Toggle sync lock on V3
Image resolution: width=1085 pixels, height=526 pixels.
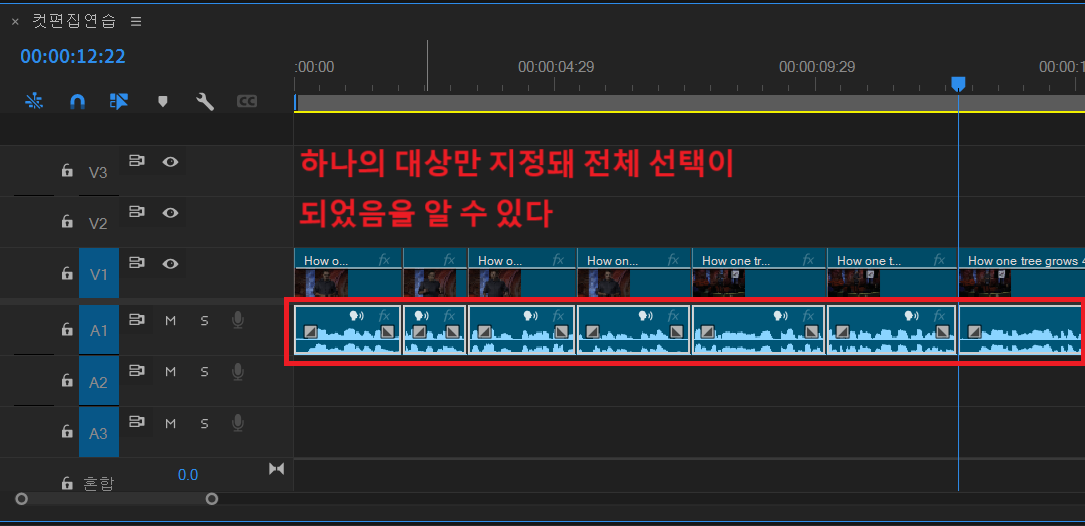pos(137,161)
